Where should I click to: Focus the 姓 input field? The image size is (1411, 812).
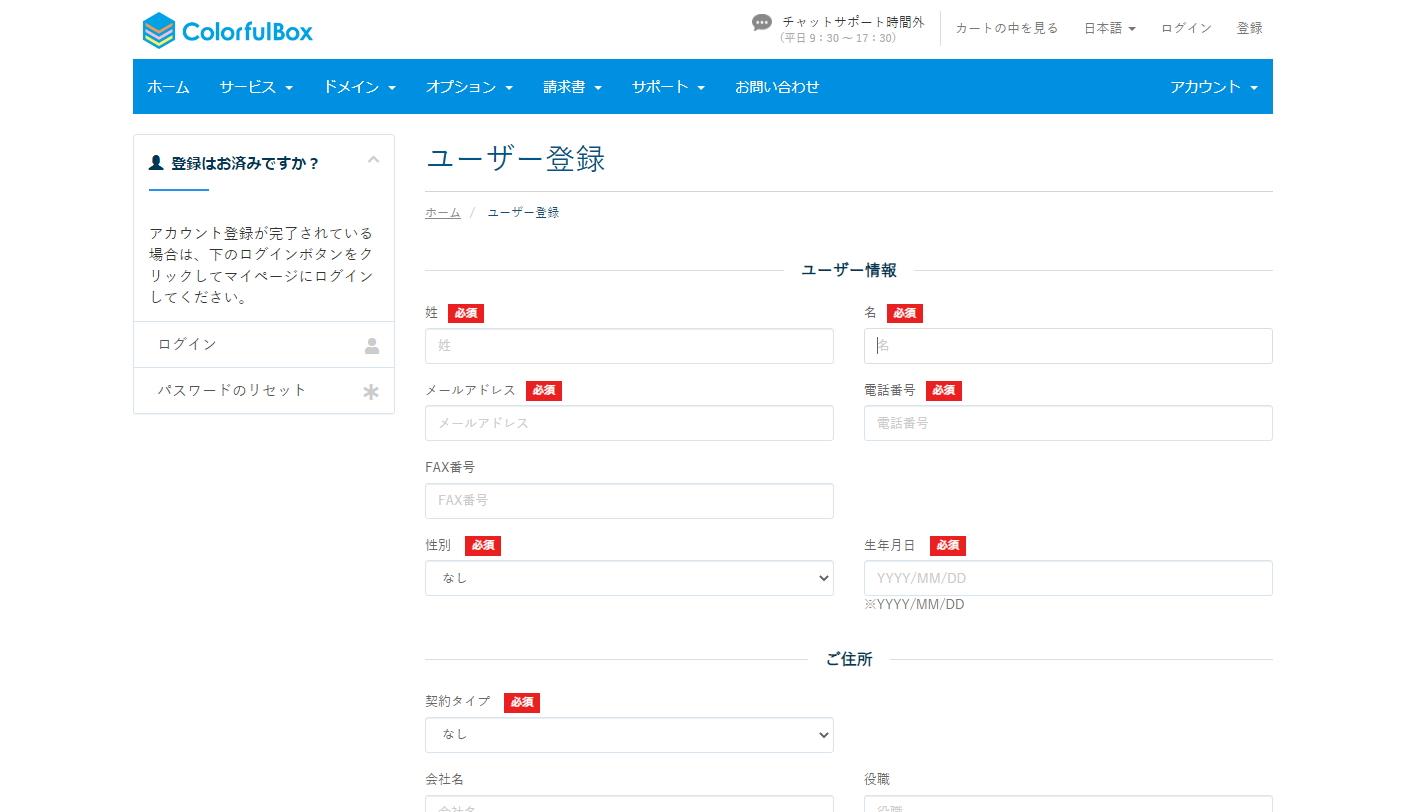(629, 346)
